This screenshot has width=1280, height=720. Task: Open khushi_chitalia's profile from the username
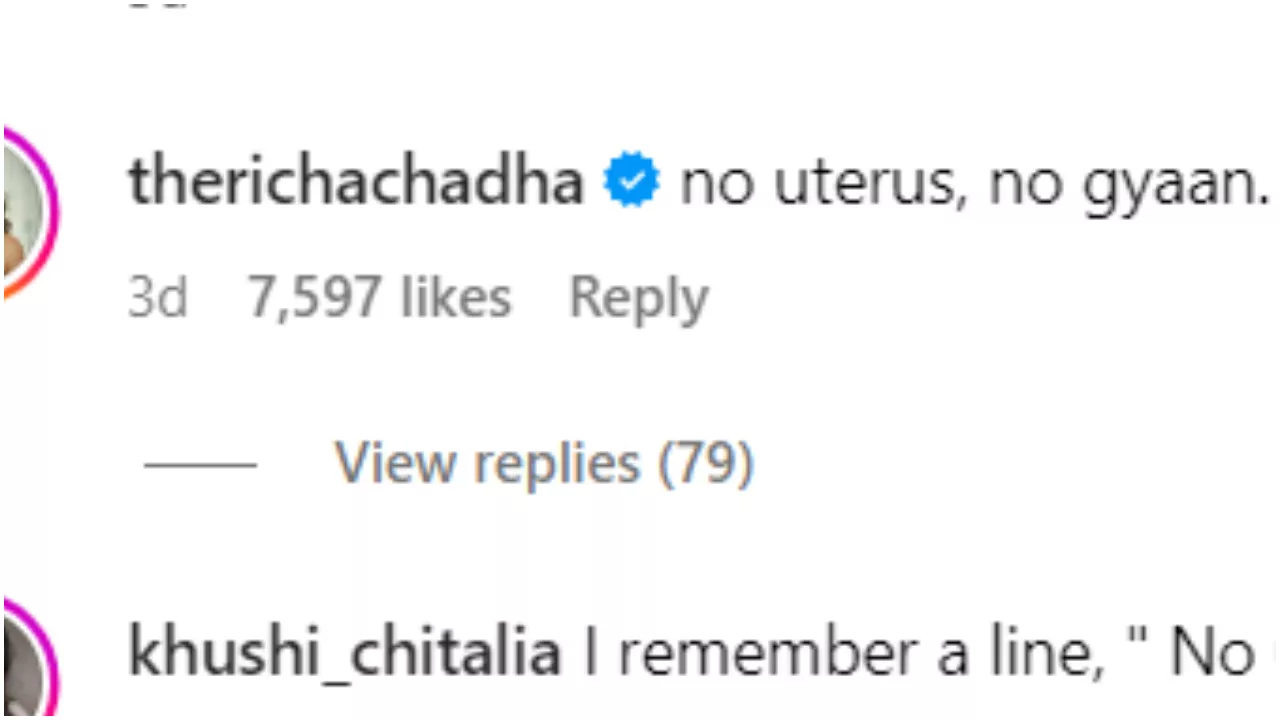[x=344, y=650]
